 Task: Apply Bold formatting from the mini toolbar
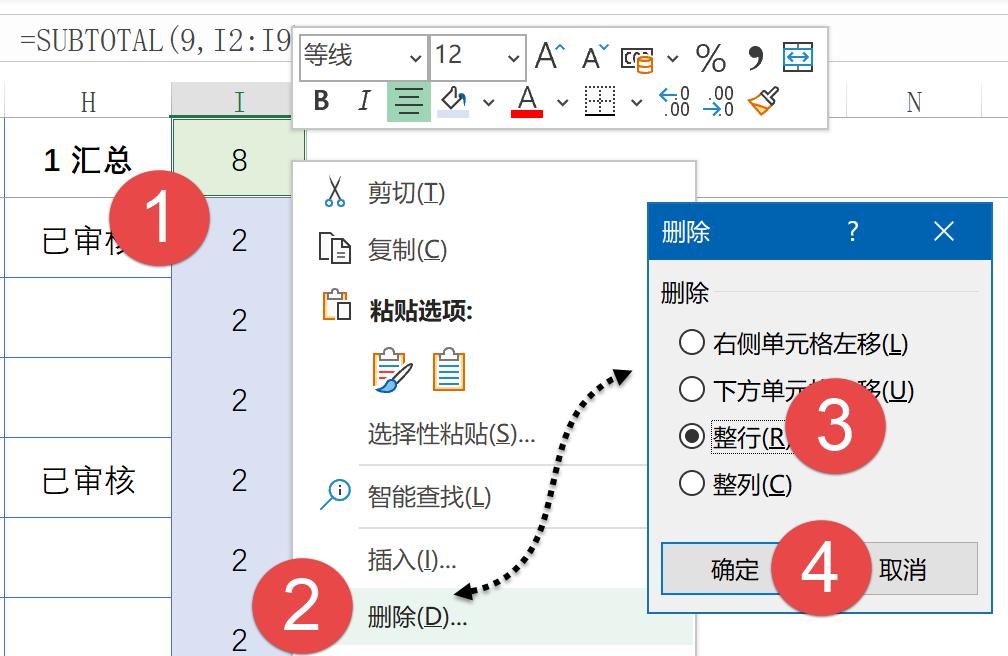pos(319,101)
